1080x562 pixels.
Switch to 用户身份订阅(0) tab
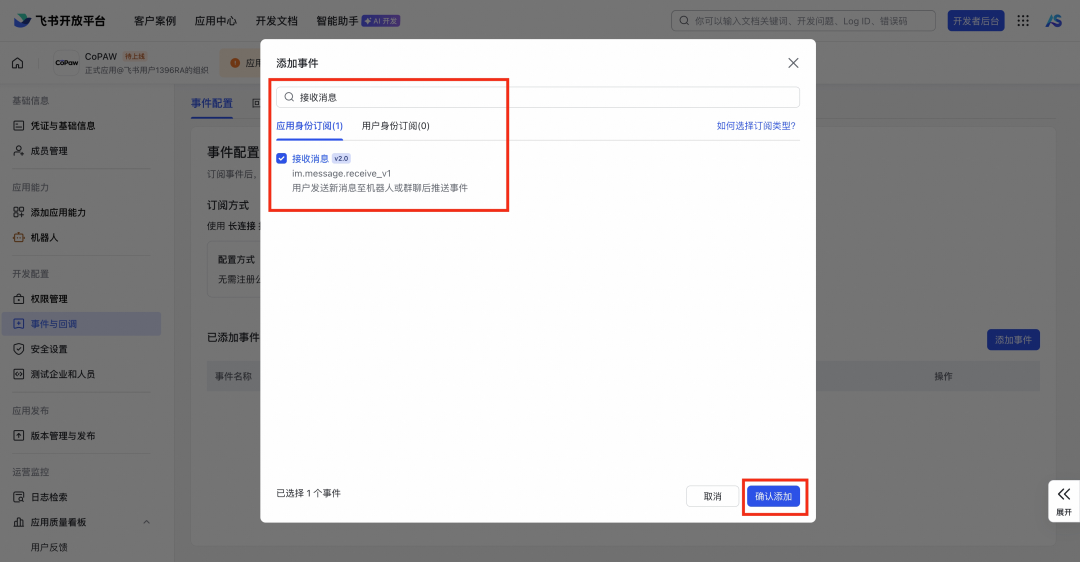[x=395, y=126]
